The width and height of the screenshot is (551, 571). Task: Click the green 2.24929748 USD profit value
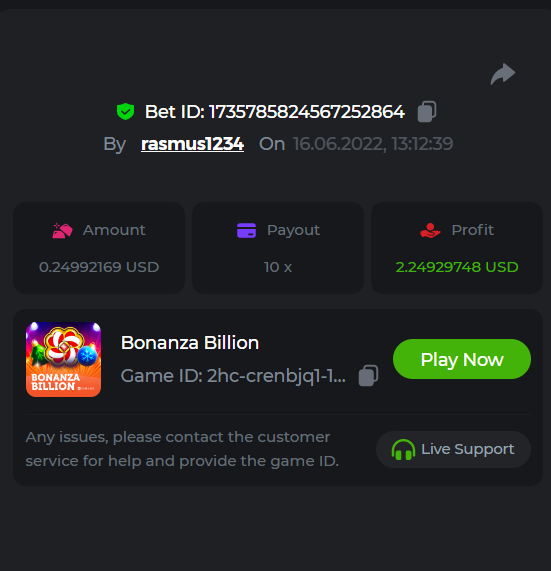coord(457,267)
